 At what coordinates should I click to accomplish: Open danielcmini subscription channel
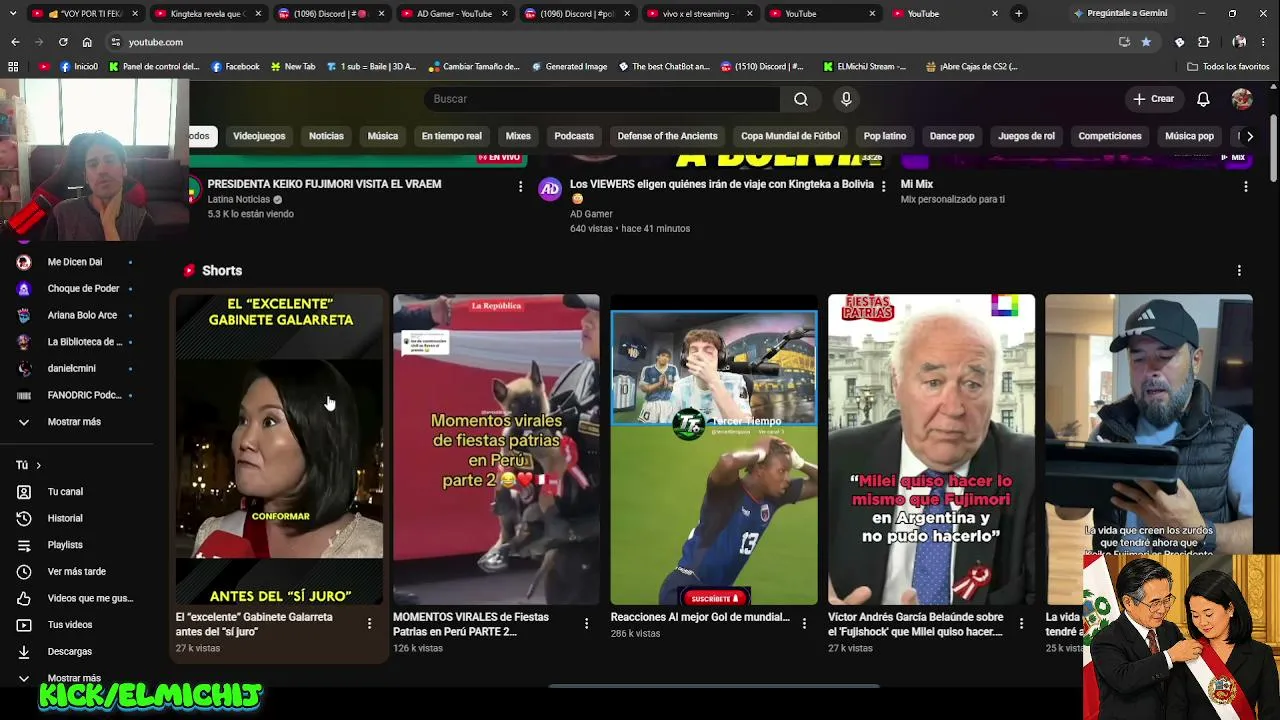click(77, 368)
